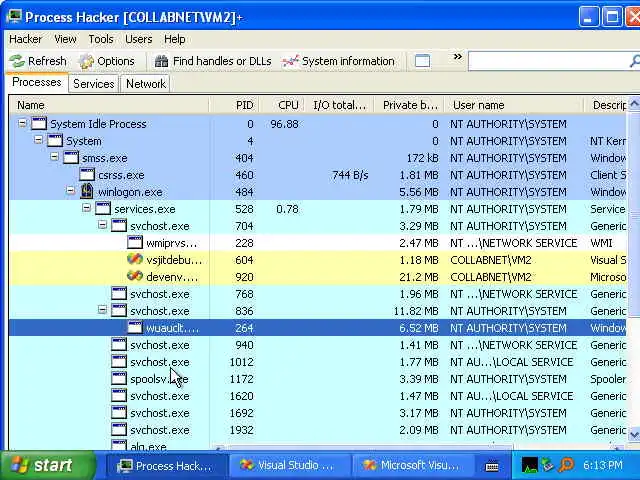Click the vertical scrollbar down arrow
640x480 pixels.
[x=634, y=434]
